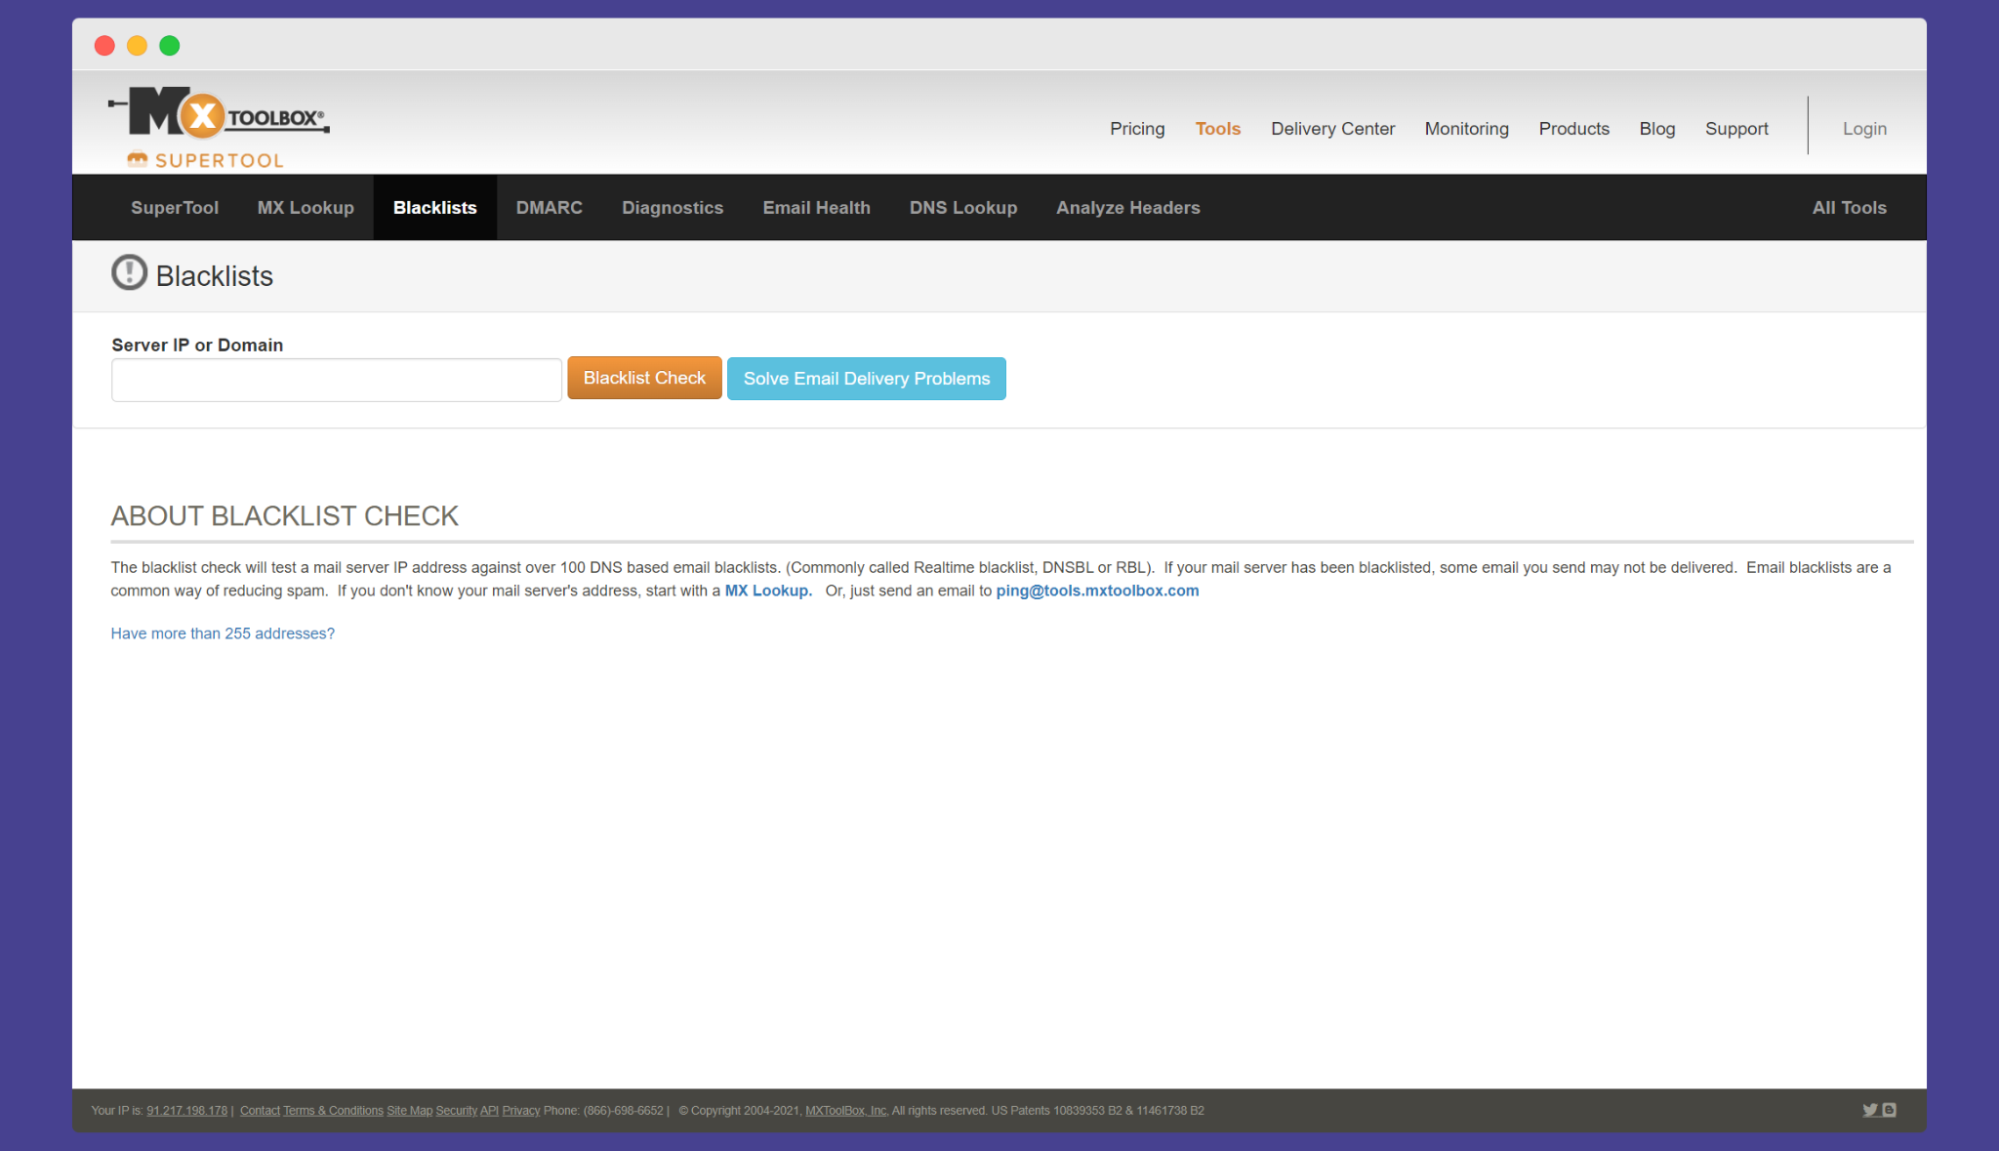Click the SuperTool tab in toolbar

[174, 207]
